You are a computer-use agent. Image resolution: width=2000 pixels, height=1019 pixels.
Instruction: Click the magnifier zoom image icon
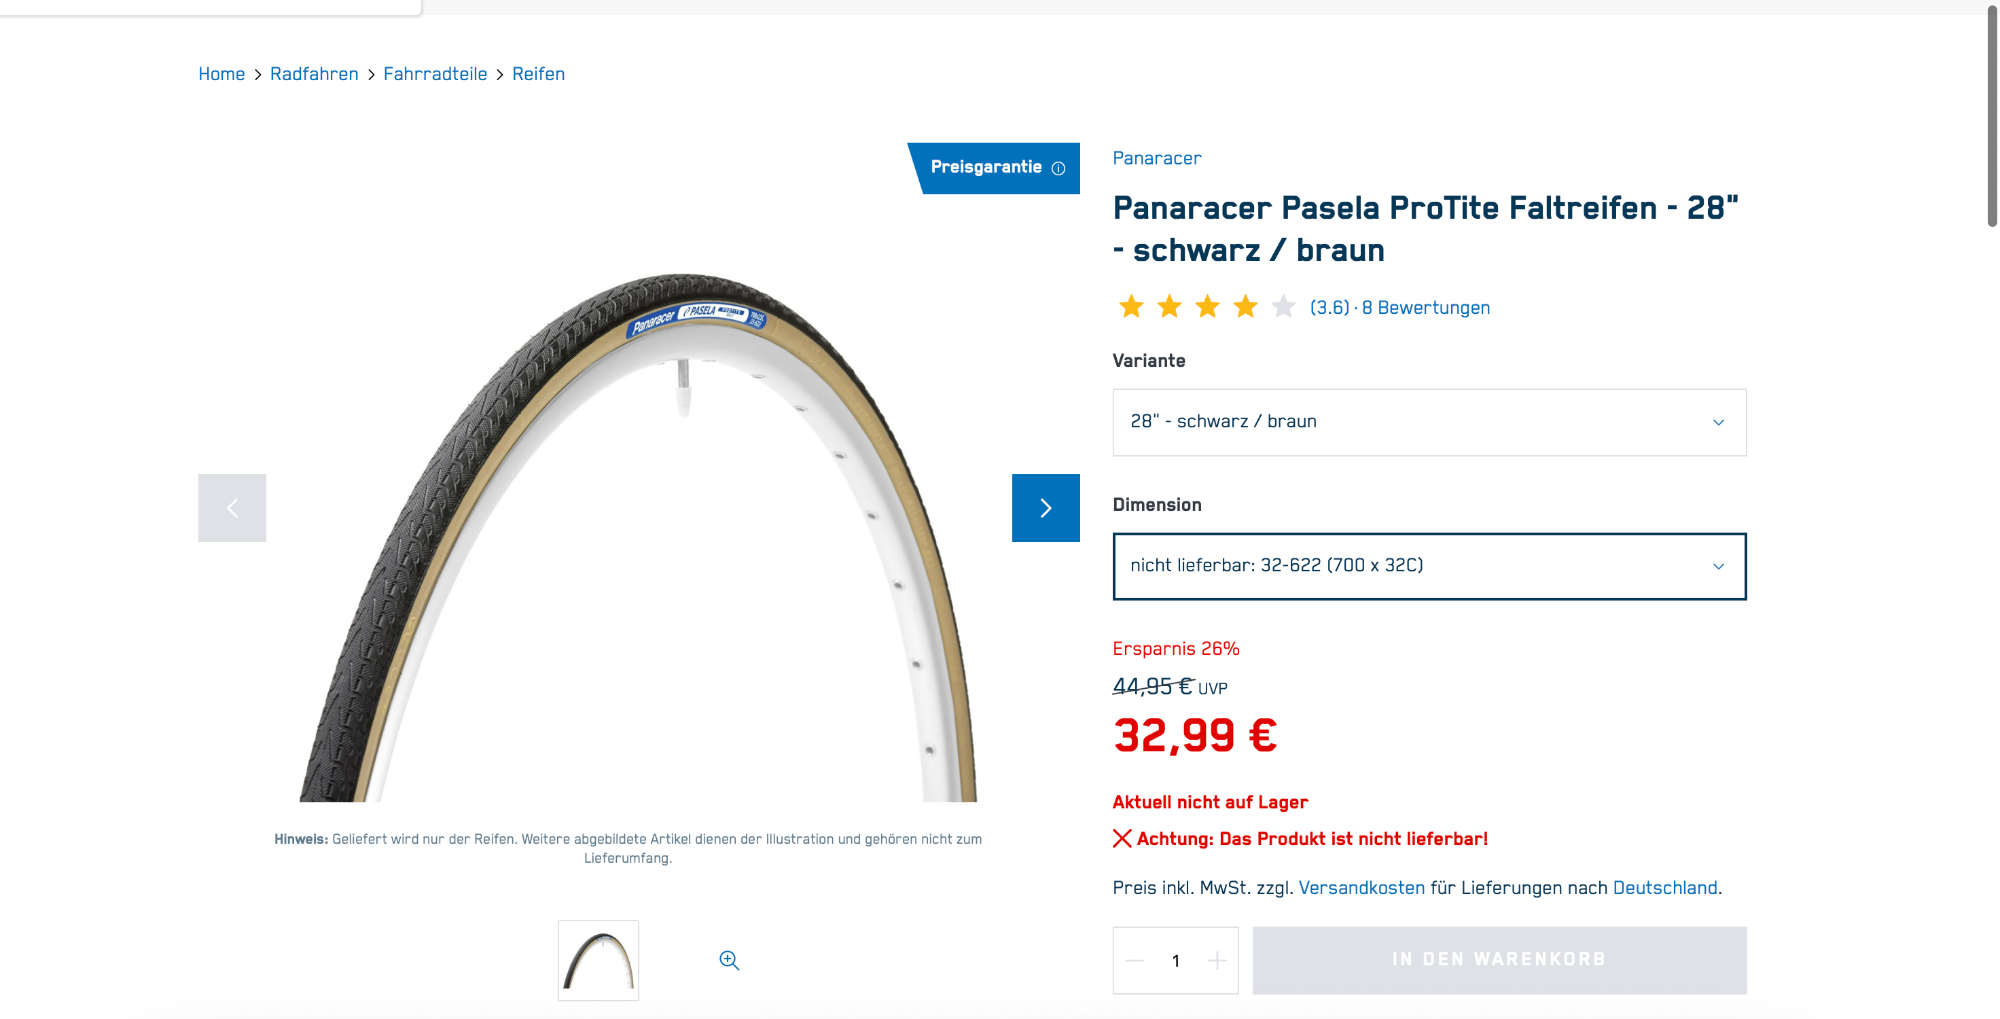click(729, 960)
